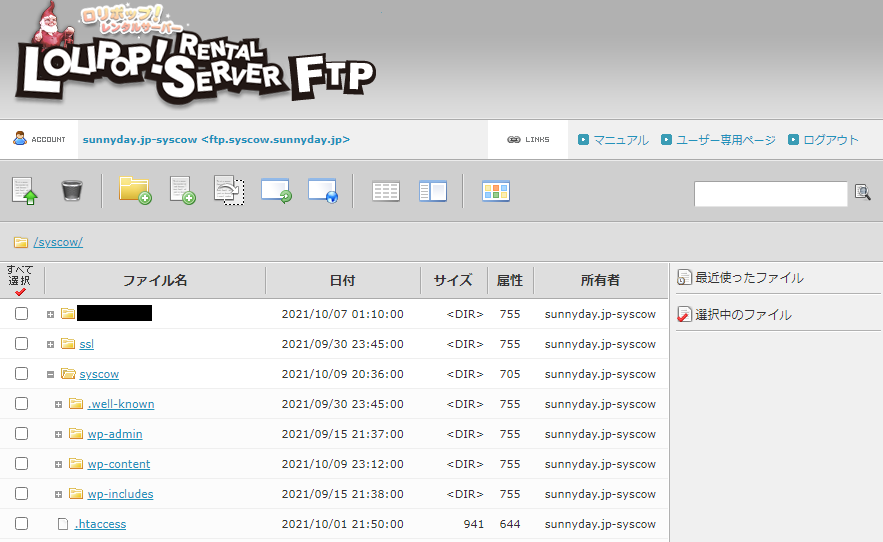Toggle the select-all red checkmark
883x542 pixels.
[x=20, y=291]
